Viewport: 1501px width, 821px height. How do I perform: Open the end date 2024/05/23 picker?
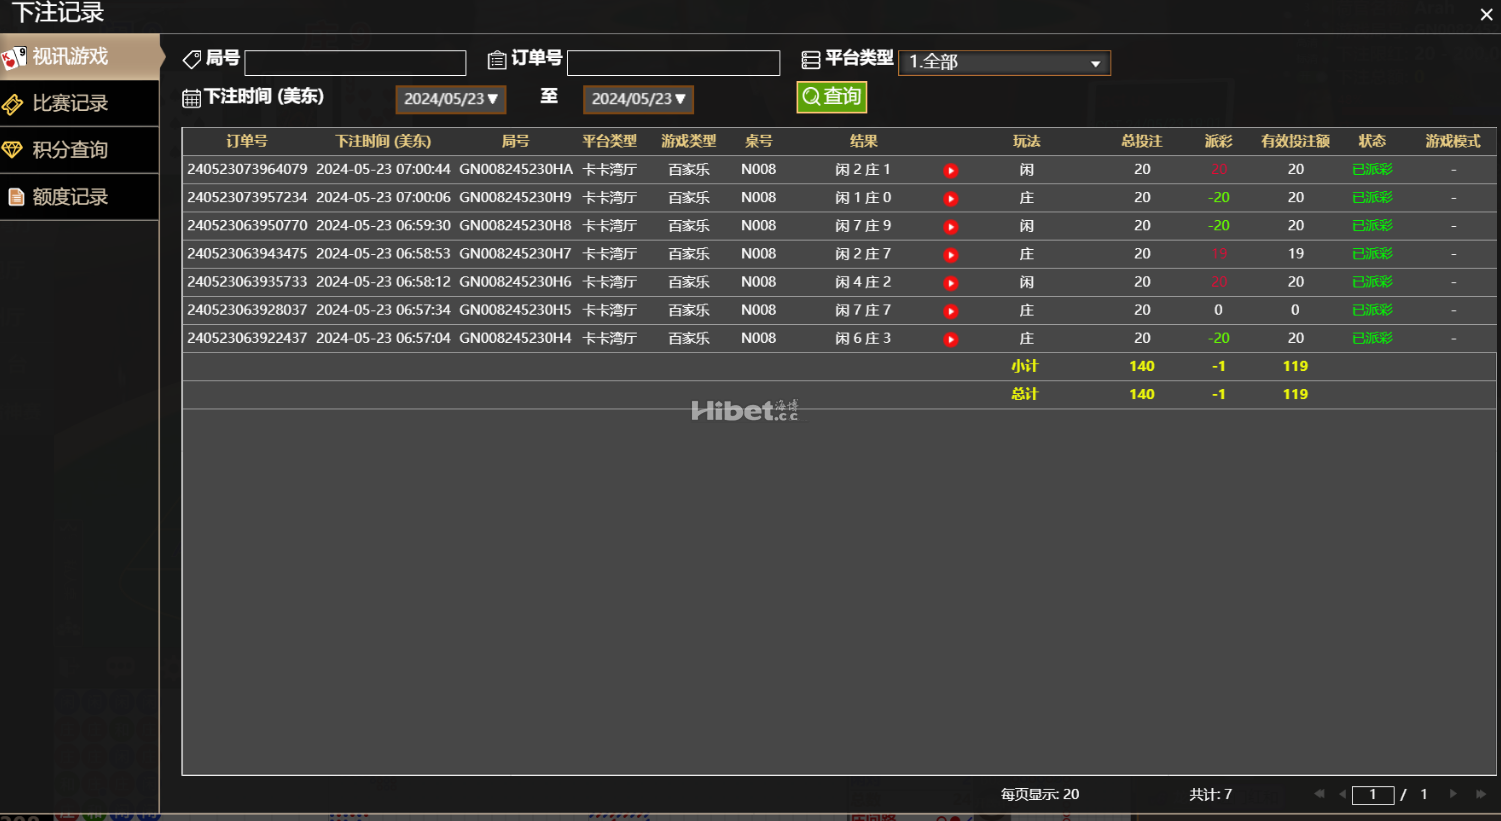pos(638,99)
